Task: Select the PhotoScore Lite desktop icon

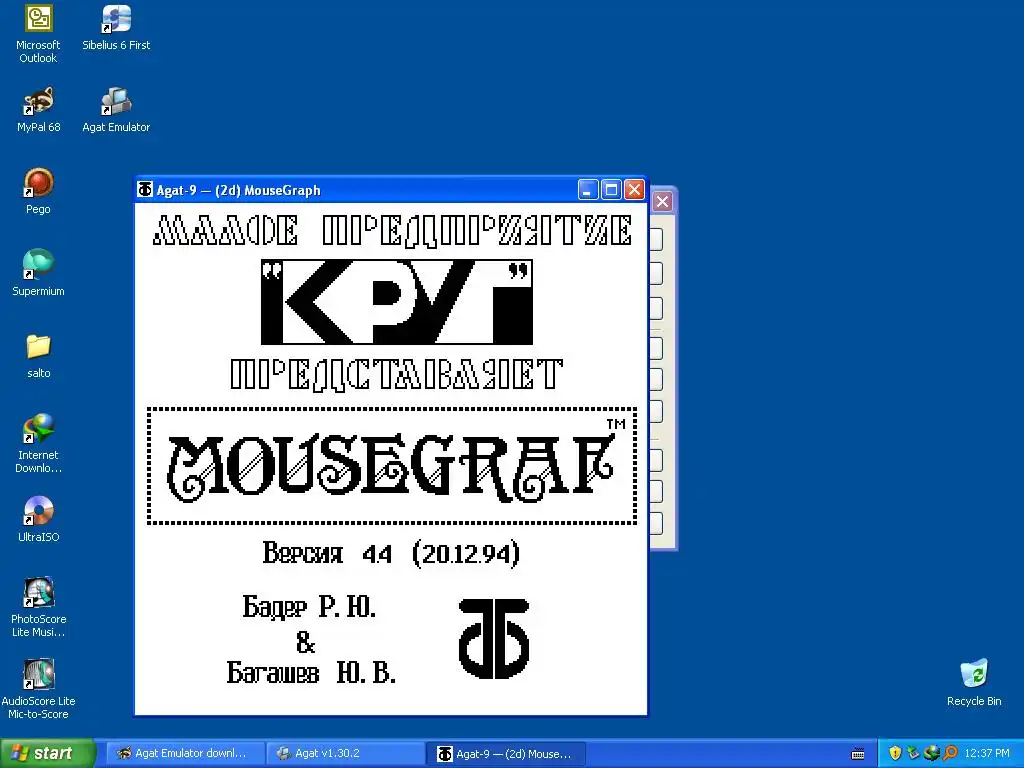Action: click(39, 607)
